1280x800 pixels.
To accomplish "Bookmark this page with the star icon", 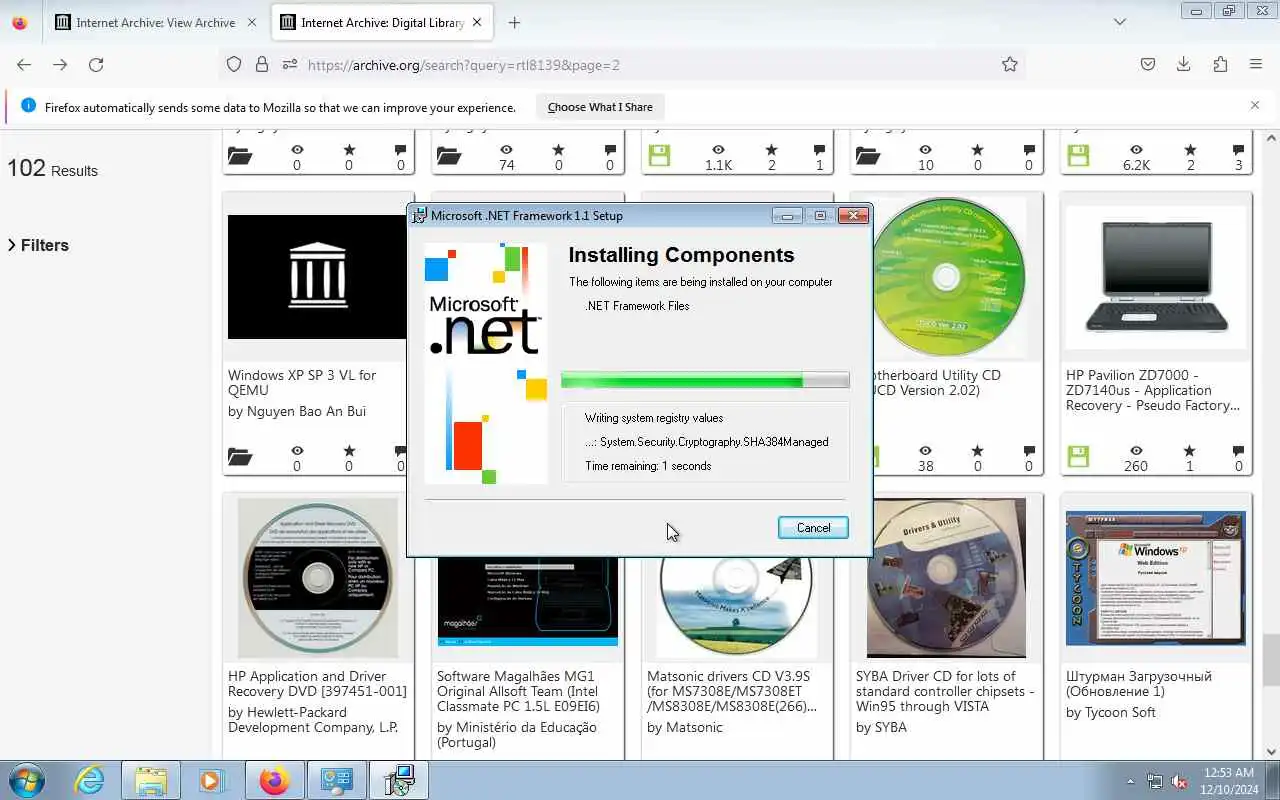I will (x=1010, y=64).
